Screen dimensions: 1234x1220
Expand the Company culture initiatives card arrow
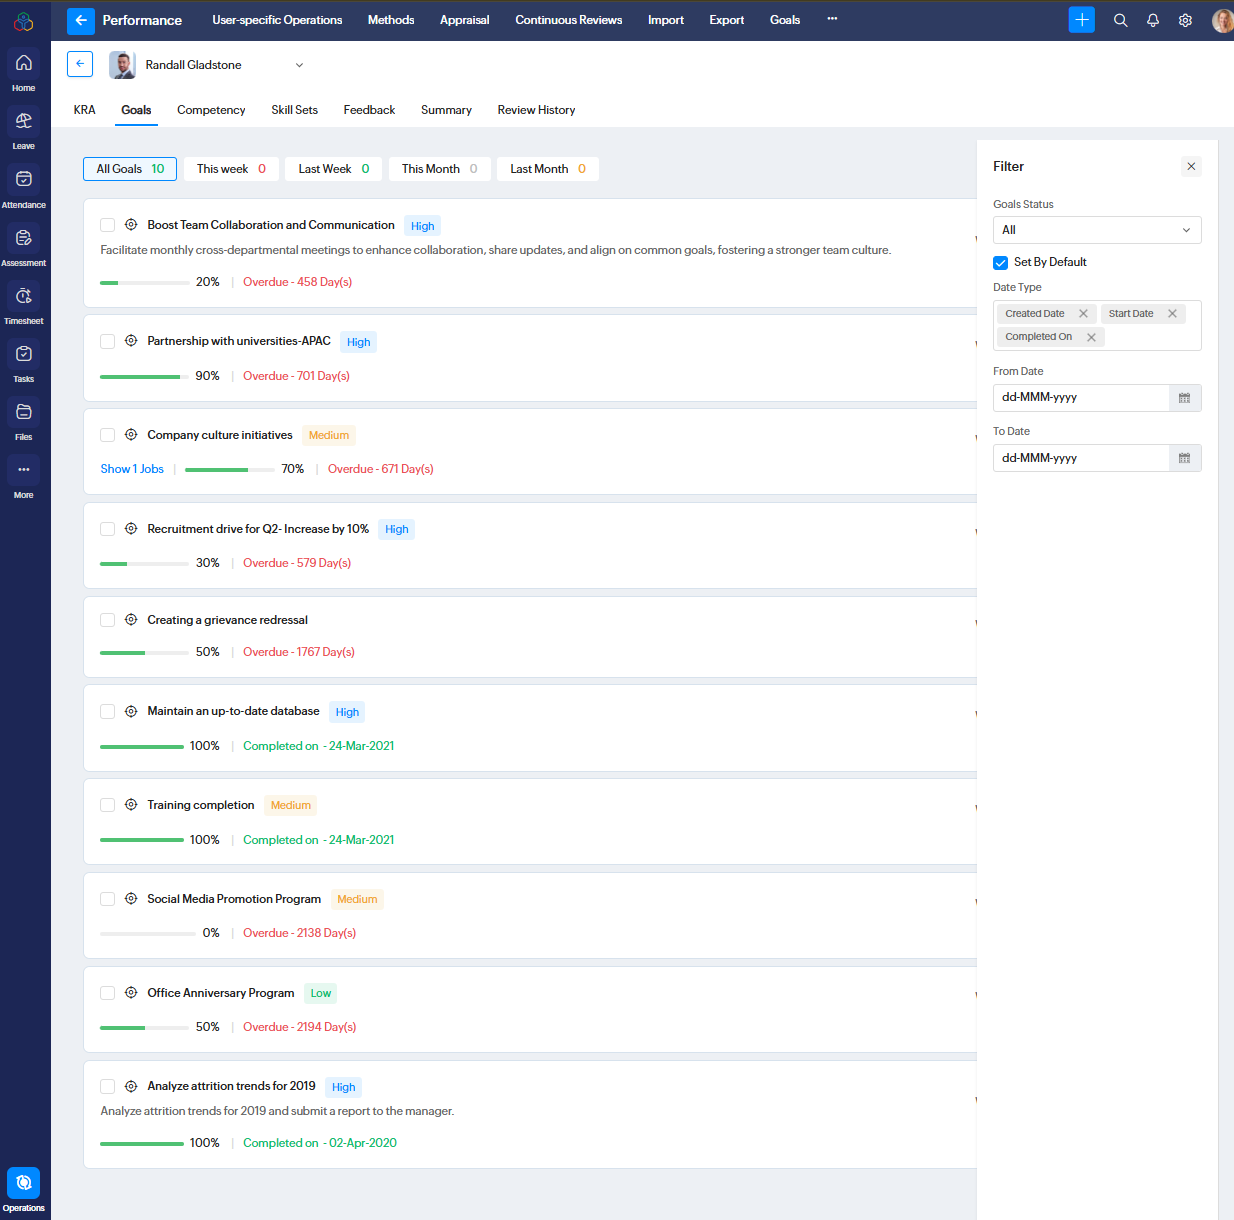pyautogui.click(x=975, y=437)
